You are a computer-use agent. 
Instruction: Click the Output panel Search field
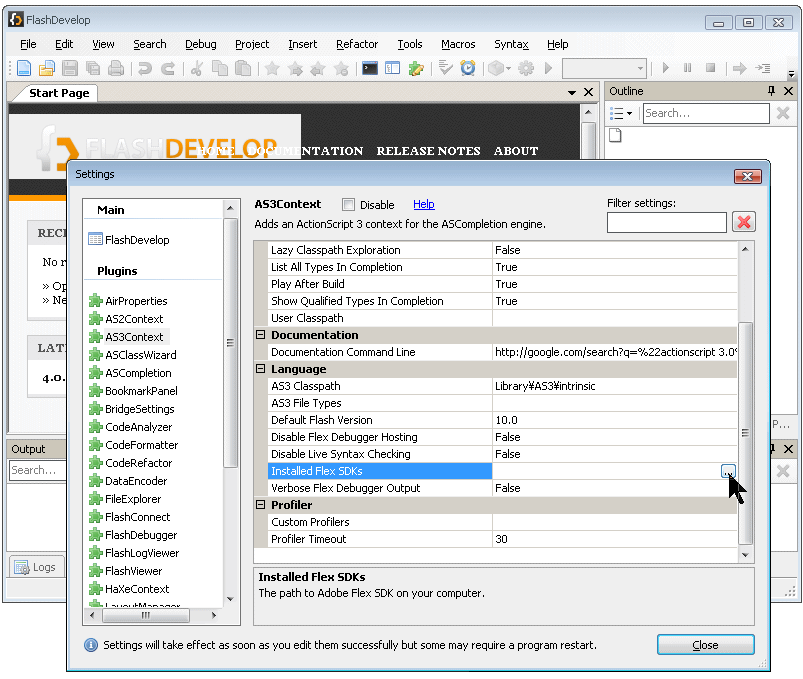tap(37, 470)
